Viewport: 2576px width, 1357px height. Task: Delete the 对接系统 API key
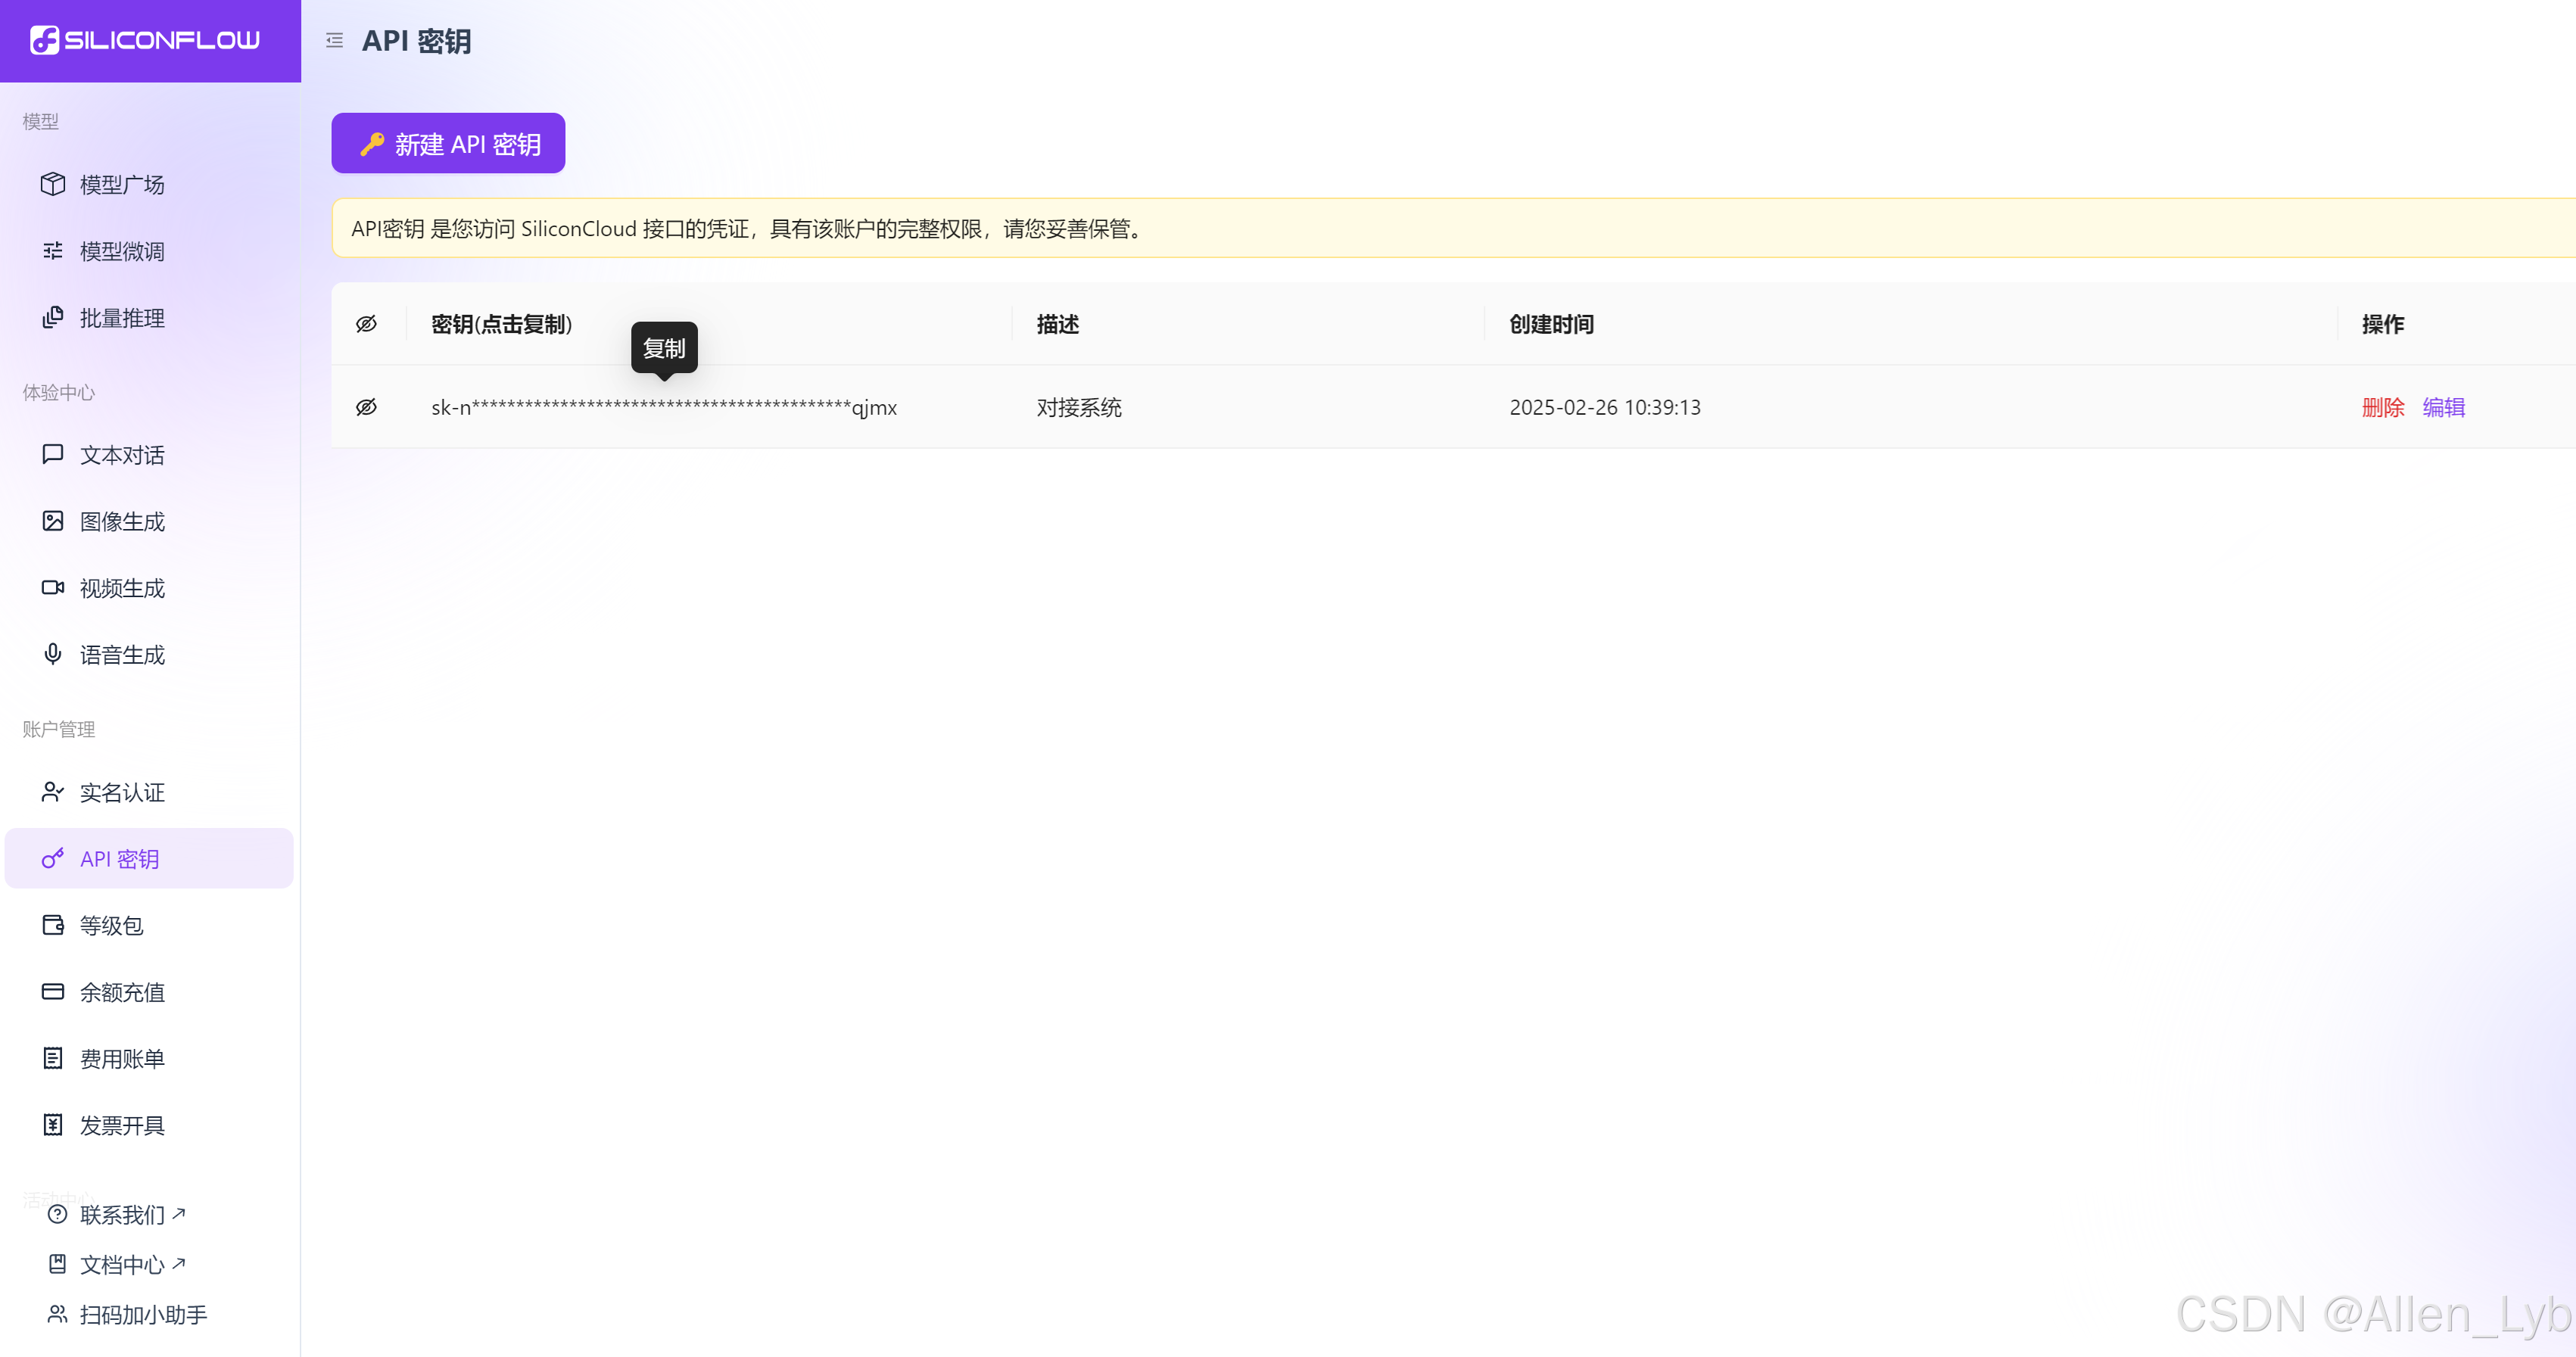[2382, 407]
